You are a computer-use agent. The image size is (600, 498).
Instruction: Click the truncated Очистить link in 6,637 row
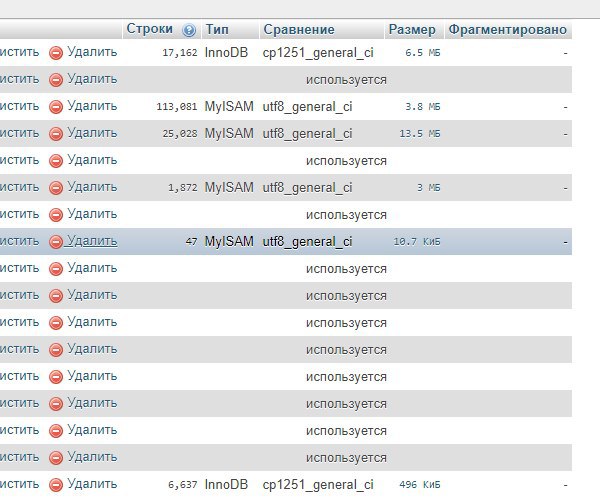point(20,484)
